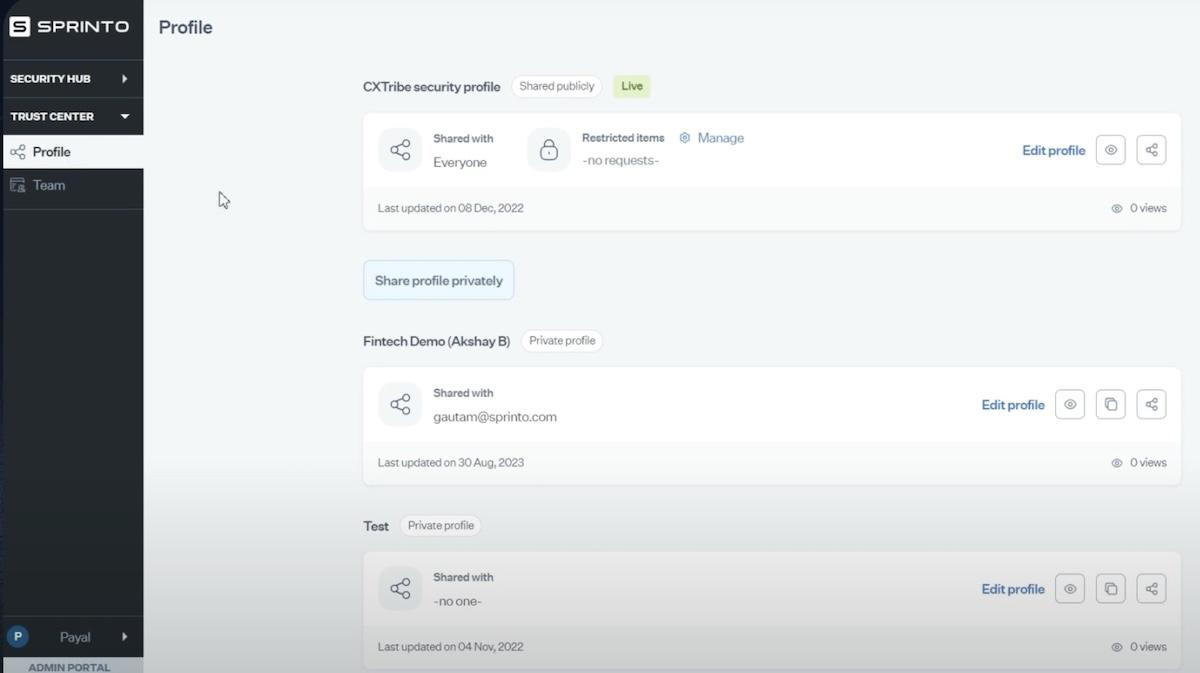The height and width of the screenshot is (673, 1200).
Task: Collapse the Trust Center dropdown arrow
Action: (x=125, y=116)
